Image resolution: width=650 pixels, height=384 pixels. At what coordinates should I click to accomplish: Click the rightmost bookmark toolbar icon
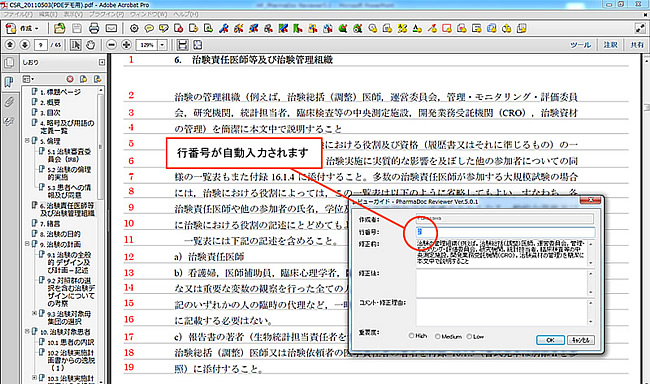click(x=97, y=79)
